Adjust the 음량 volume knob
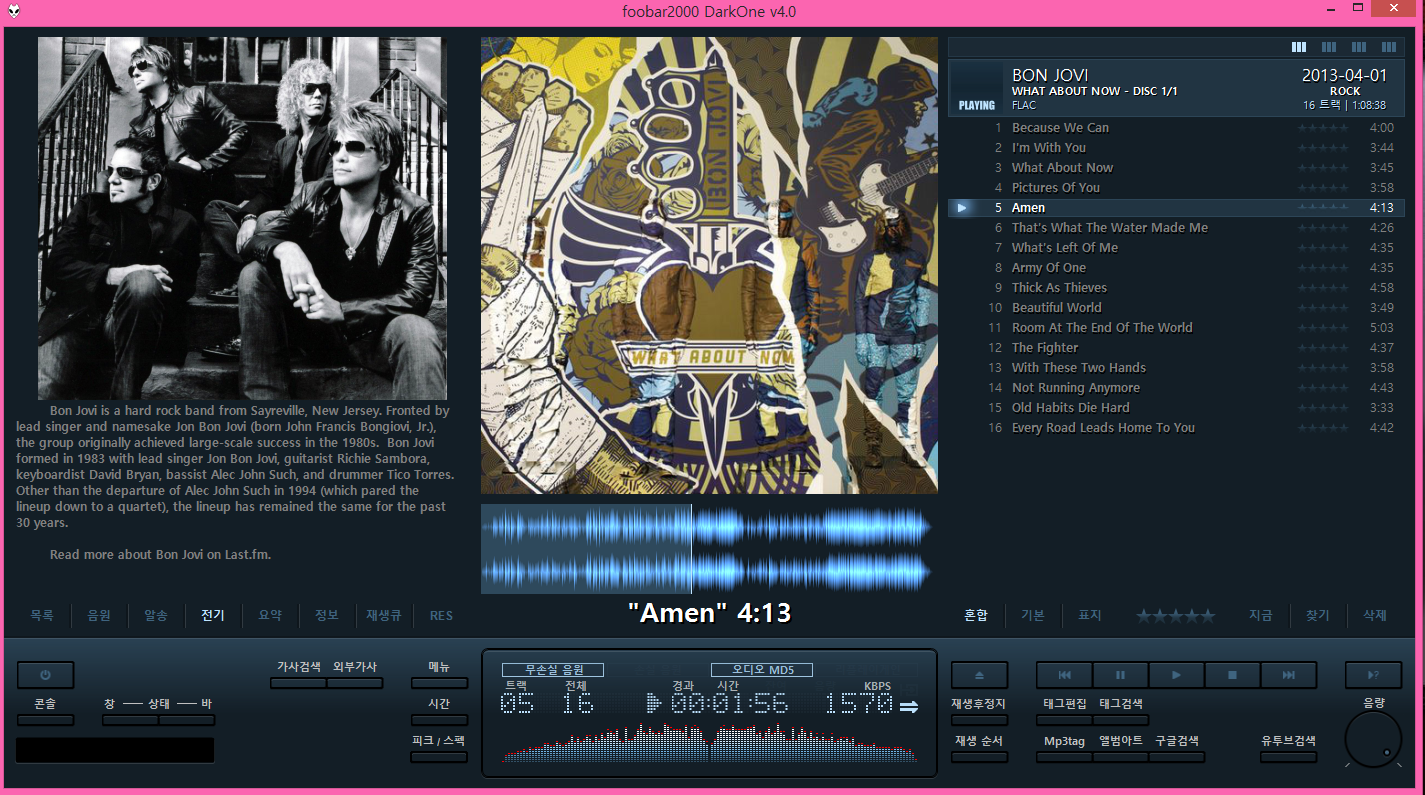The height and width of the screenshot is (795, 1425). [1372, 737]
